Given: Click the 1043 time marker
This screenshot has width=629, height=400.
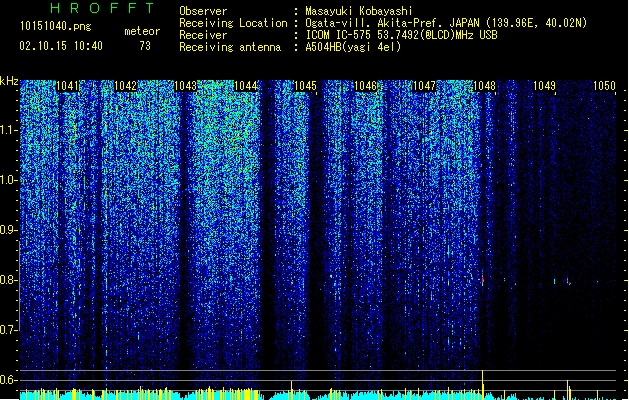Looking at the screenshot, I should [186, 86].
